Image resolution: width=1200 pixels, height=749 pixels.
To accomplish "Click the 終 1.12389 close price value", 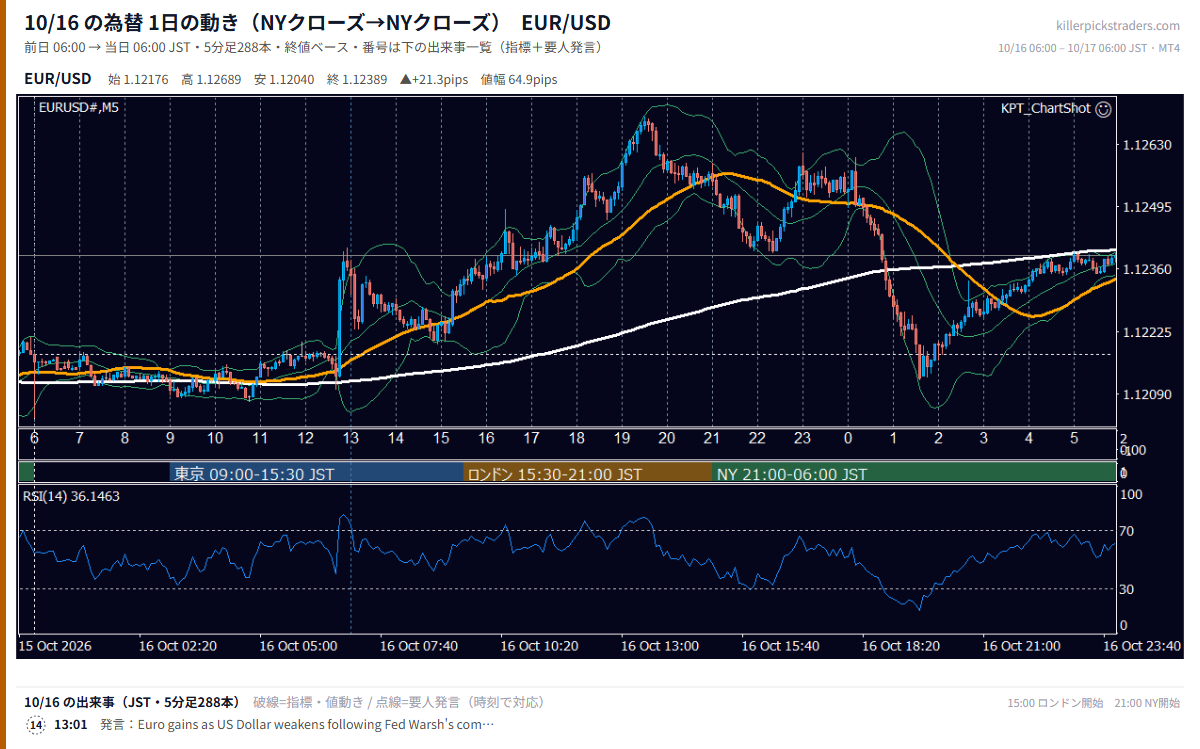I will [357, 79].
